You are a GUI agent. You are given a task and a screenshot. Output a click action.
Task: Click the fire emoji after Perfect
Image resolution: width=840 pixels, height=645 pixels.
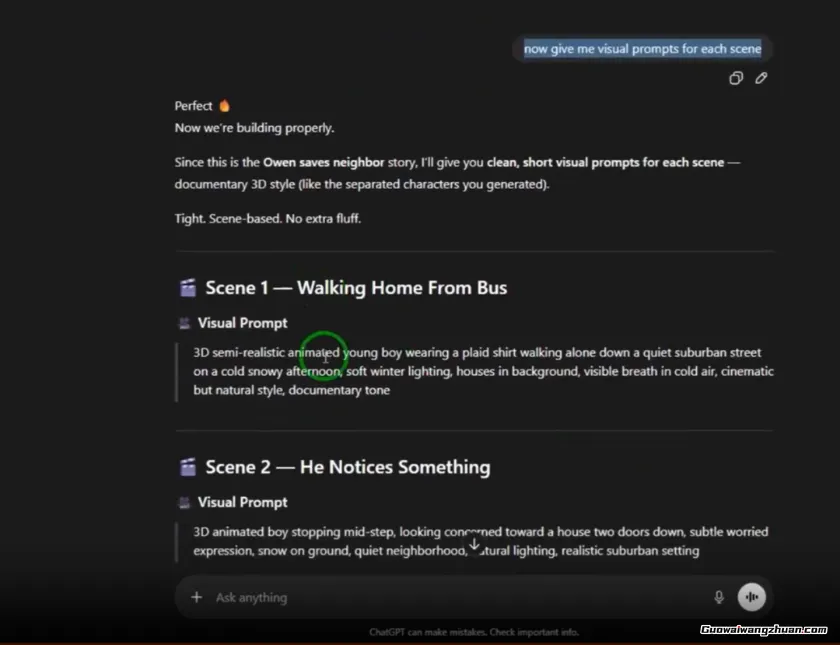(225, 106)
